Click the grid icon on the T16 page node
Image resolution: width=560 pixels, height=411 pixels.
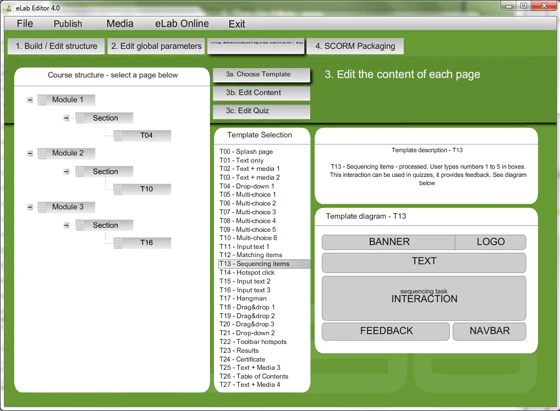(x=118, y=243)
